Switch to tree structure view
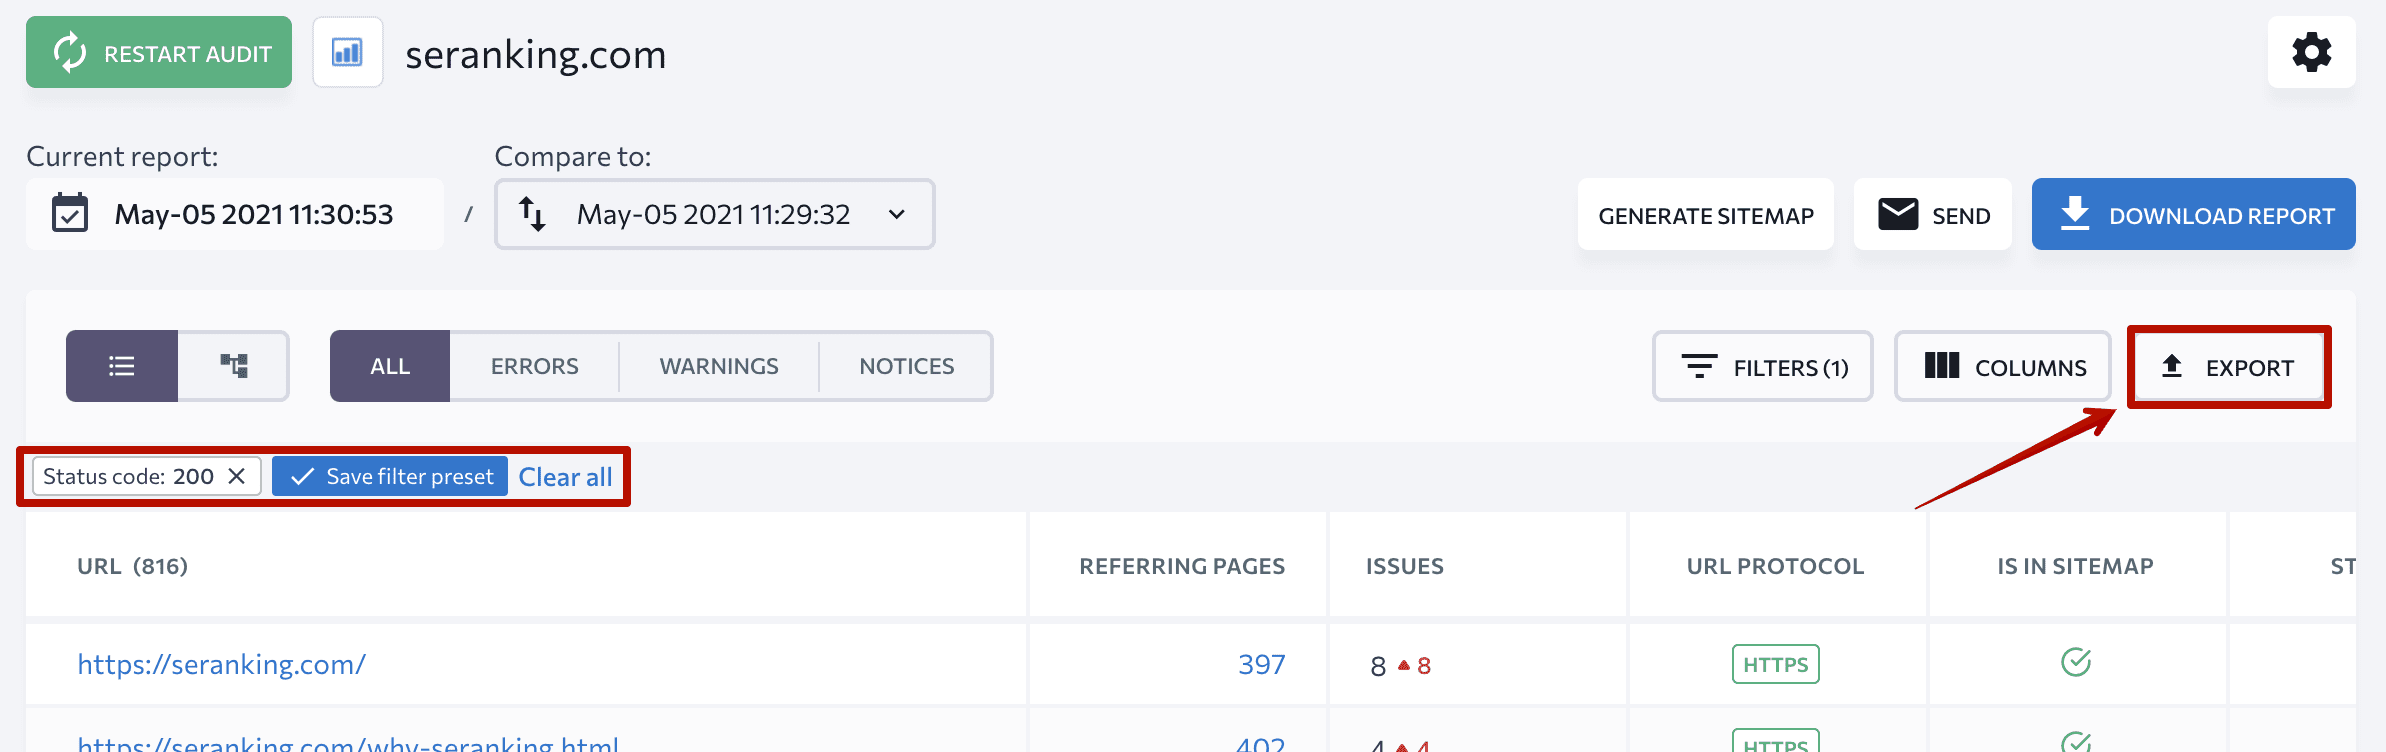The width and height of the screenshot is (2386, 752). (234, 366)
